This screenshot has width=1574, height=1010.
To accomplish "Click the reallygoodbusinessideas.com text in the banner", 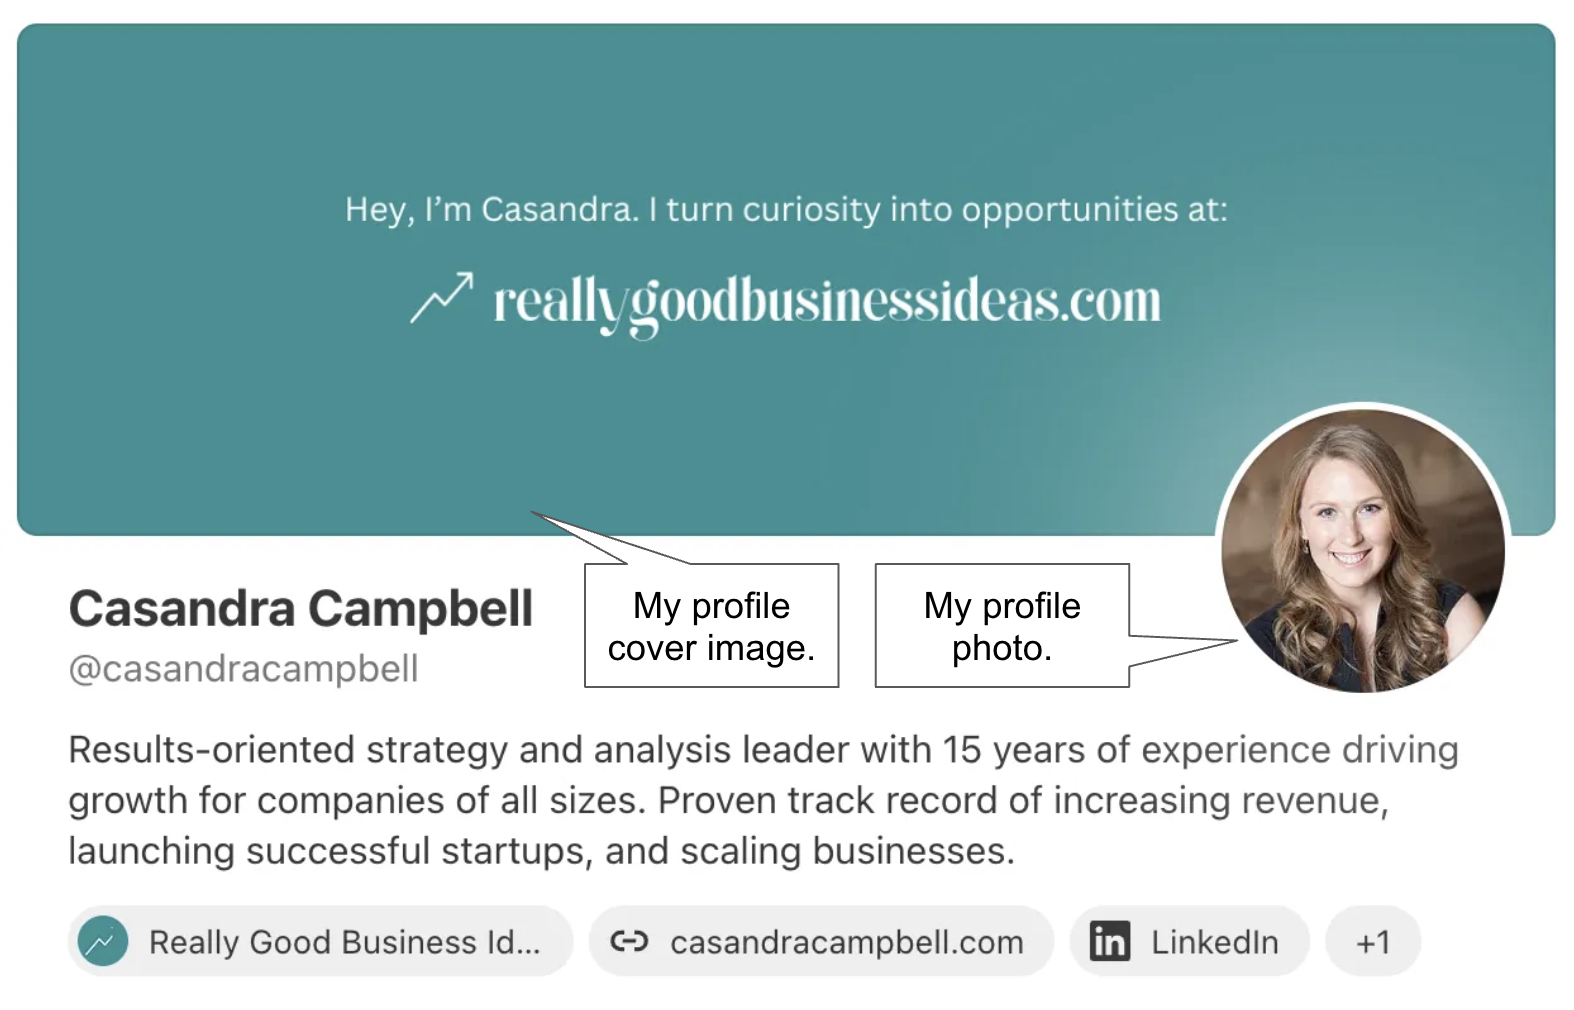I will (827, 301).
